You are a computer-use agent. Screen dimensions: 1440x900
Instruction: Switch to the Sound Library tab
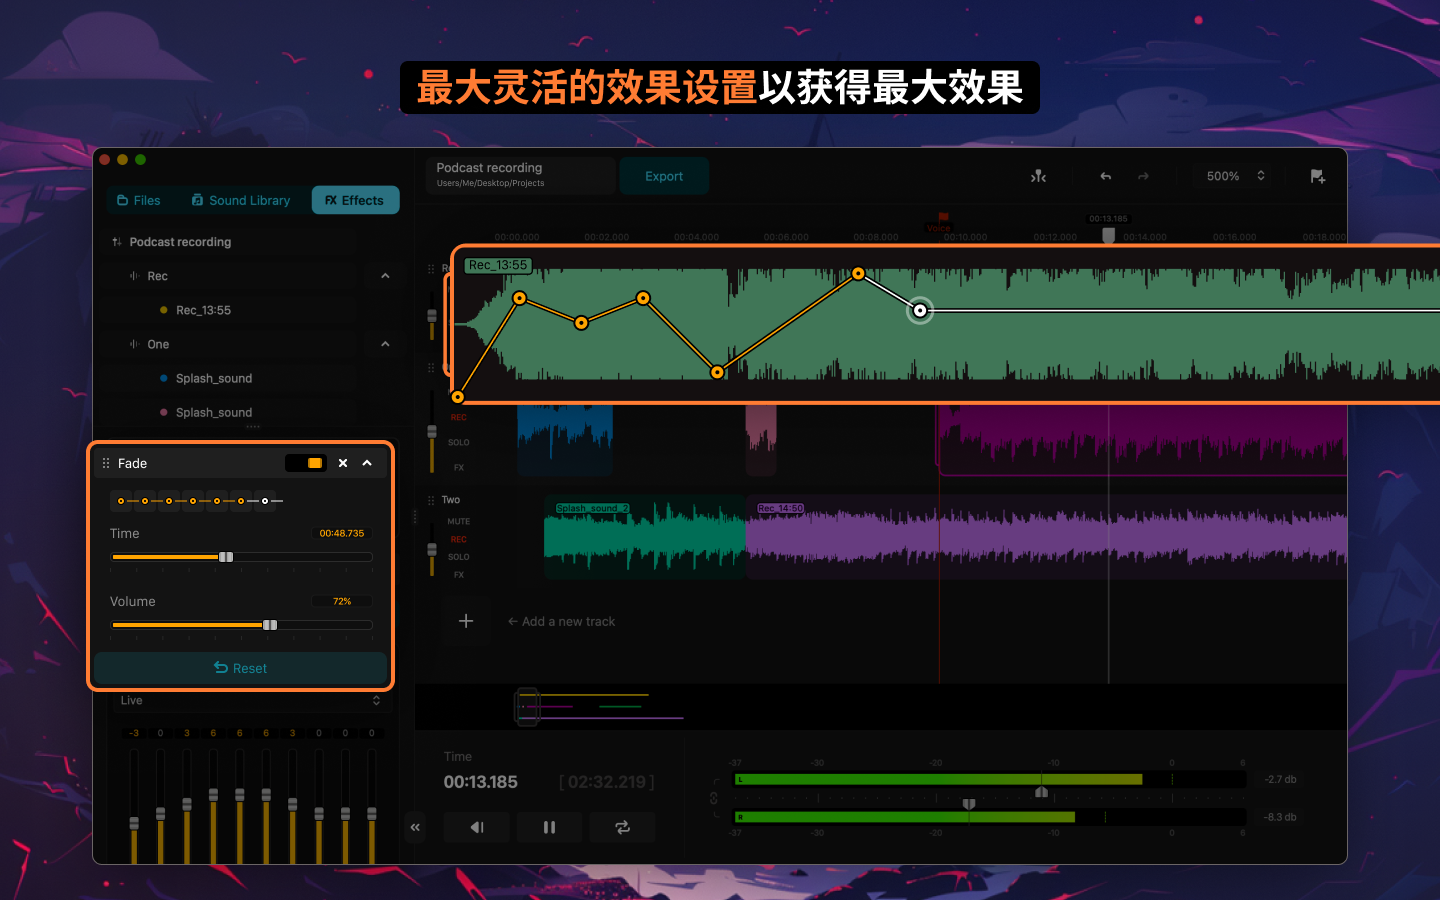click(x=241, y=200)
